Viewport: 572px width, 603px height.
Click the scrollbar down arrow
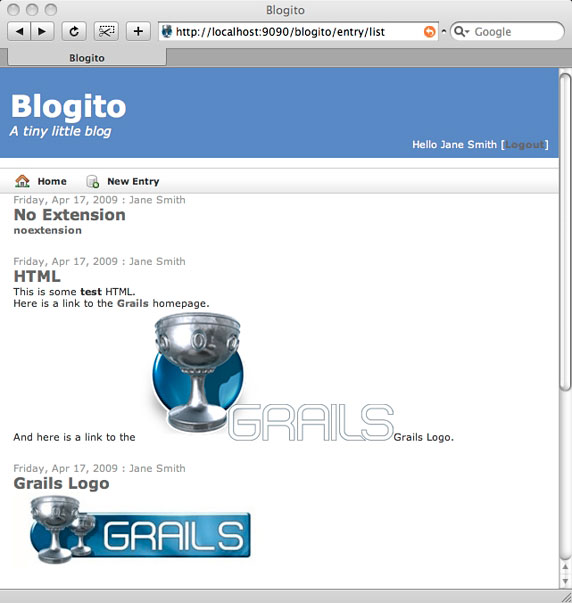[565, 580]
